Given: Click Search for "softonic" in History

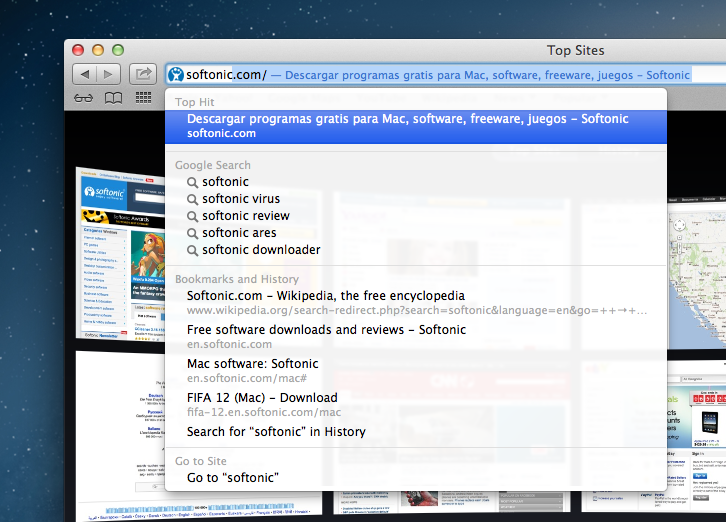Looking at the screenshot, I should pyautogui.click(x=276, y=432).
